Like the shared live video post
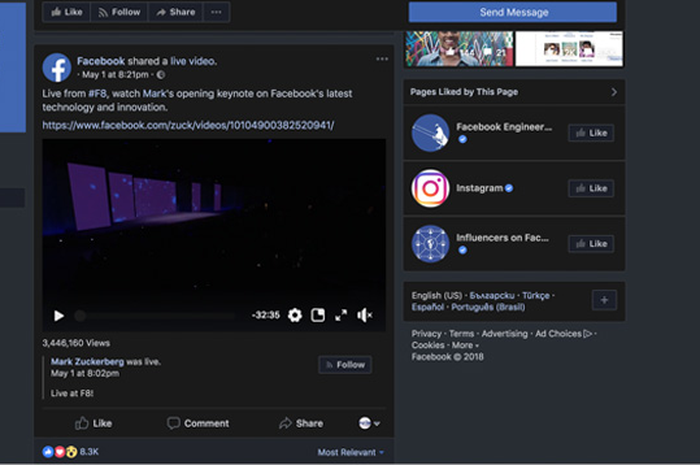The width and height of the screenshot is (700, 465). pyautogui.click(x=93, y=423)
